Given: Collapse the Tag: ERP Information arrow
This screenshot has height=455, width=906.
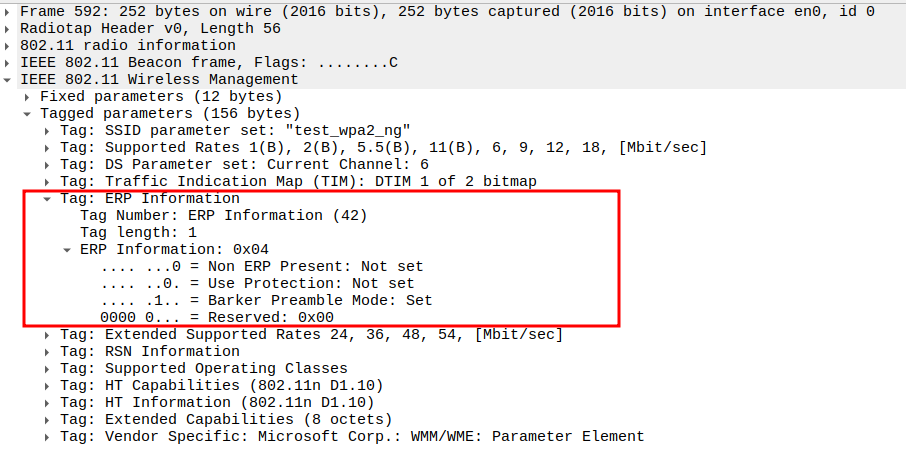Looking at the screenshot, I should 48,199.
